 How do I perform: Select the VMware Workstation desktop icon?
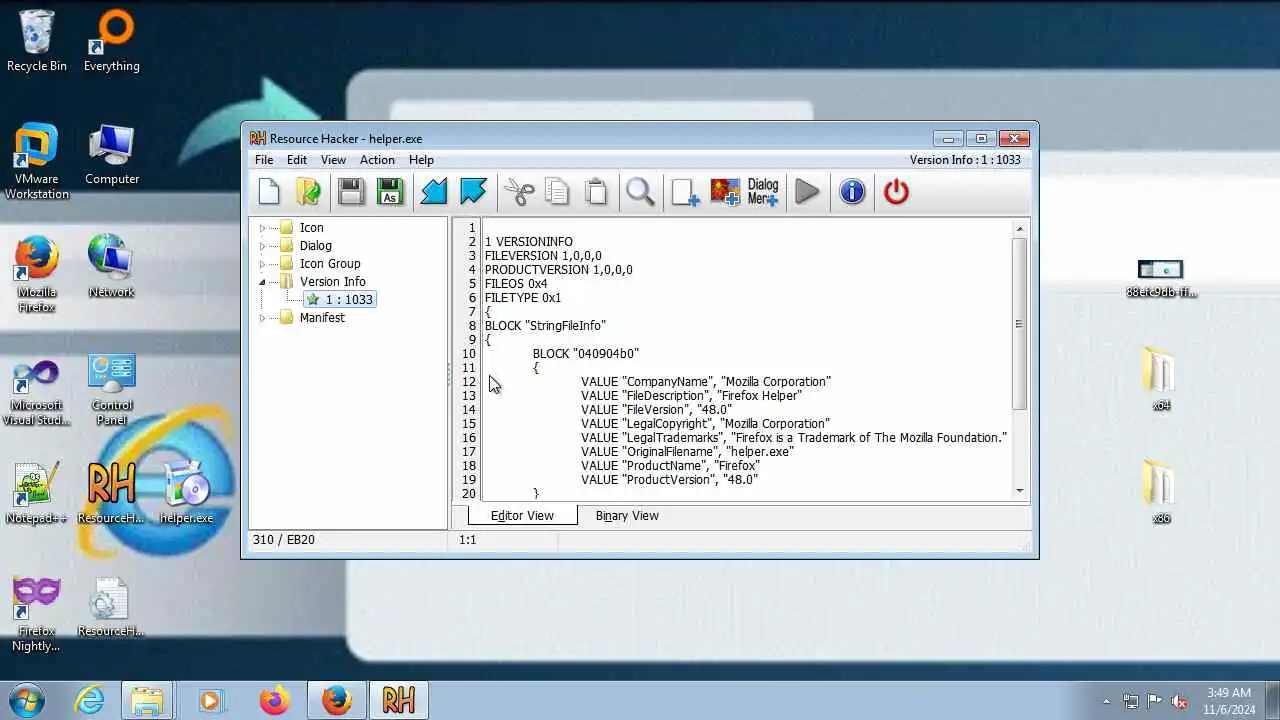coord(37,161)
